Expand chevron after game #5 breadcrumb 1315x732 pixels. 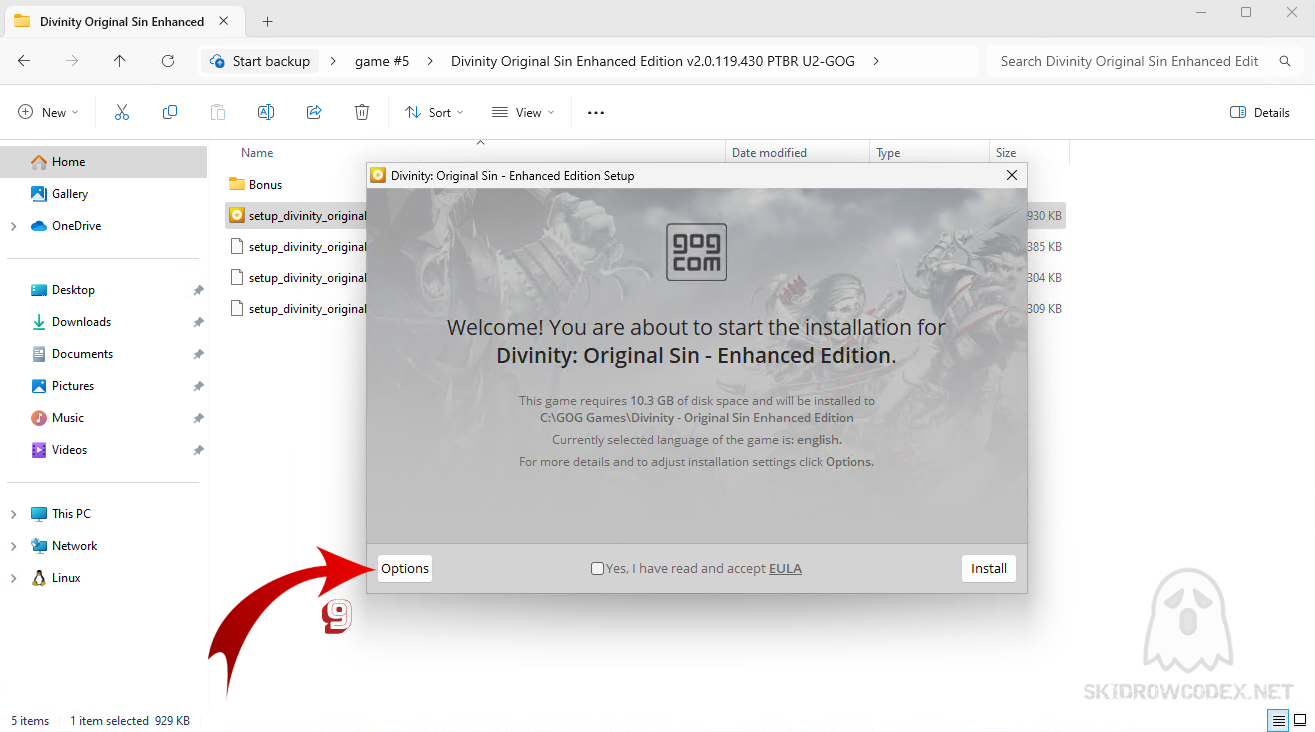pos(430,61)
